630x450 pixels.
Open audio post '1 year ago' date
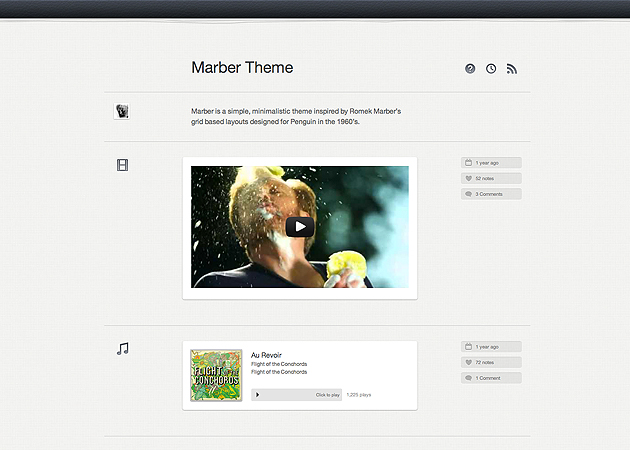click(491, 347)
